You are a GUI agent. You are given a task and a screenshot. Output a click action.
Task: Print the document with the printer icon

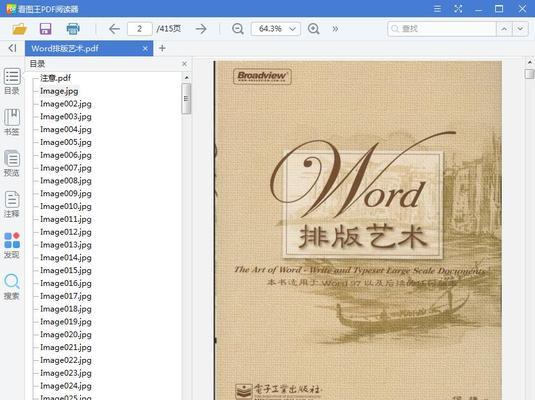73,29
